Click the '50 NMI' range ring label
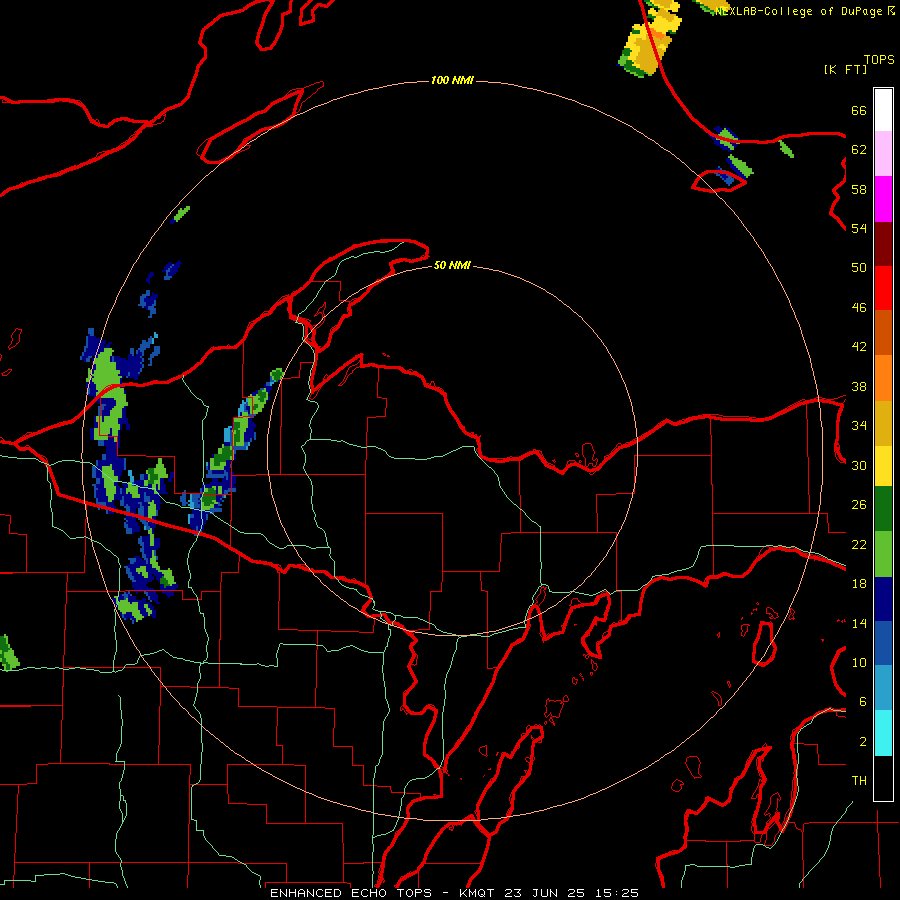This screenshot has height=900, width=900. [x=452, y=265]
